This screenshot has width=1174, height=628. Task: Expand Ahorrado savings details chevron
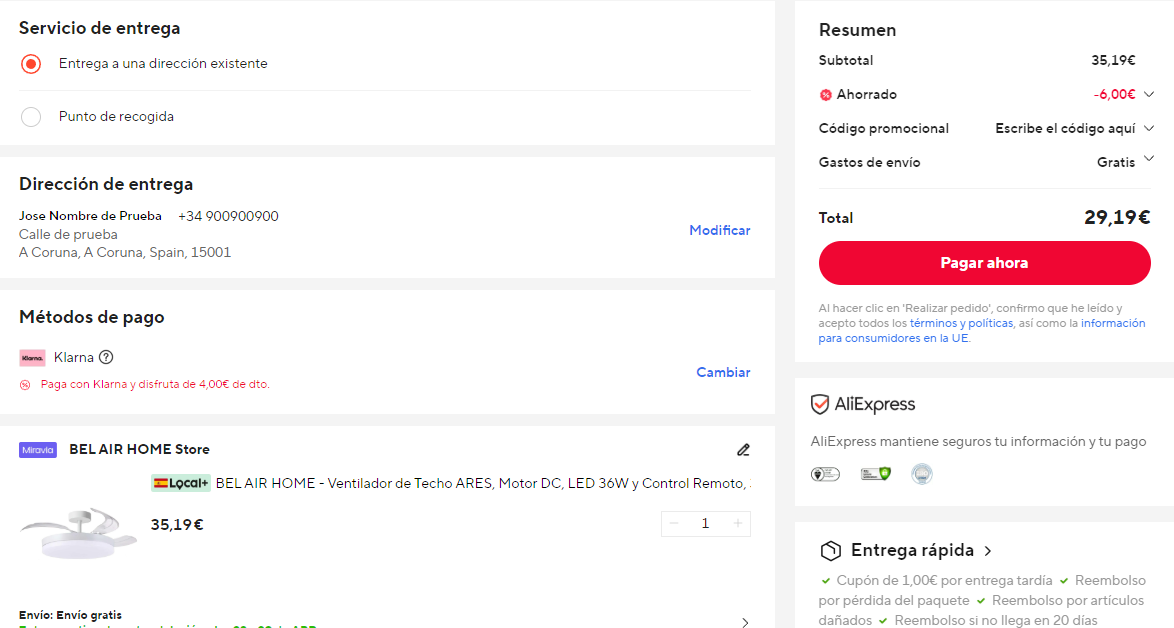[x=1149, y=94]
